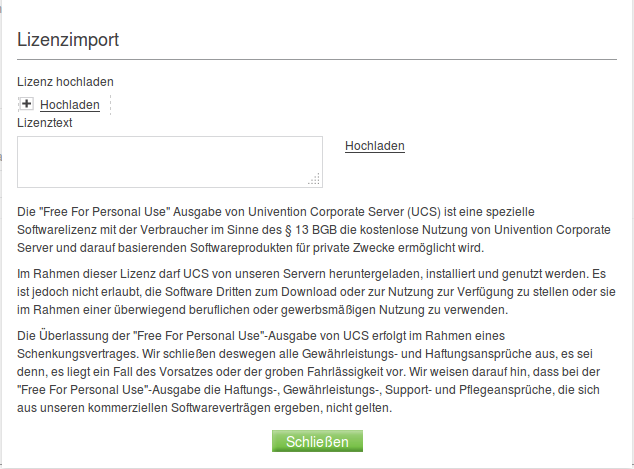Click the plus icon beside upper Hochladen
Image resolution: width=634 pixels, height=469 pixels.
pyautogui.click(x=27, y=104)
